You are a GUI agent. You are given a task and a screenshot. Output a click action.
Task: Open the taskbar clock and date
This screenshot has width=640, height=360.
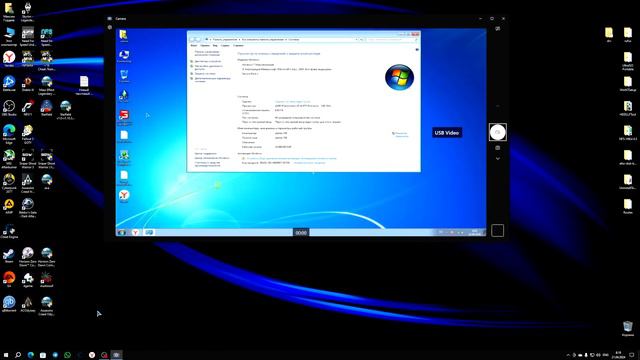point(618,355)
